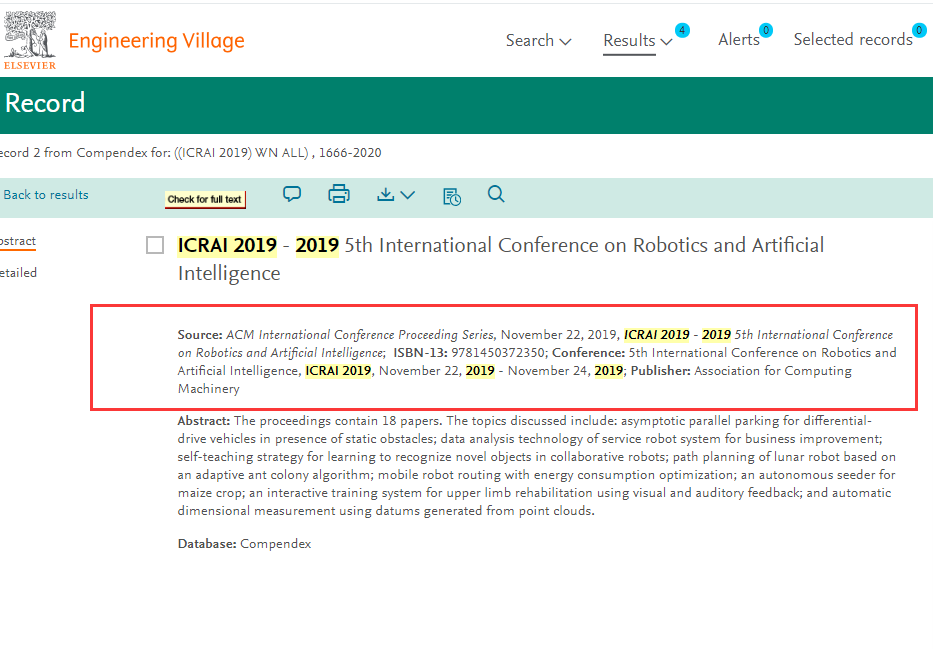Click the document with clock icon
933x649 pixels.
pos(452,196)
